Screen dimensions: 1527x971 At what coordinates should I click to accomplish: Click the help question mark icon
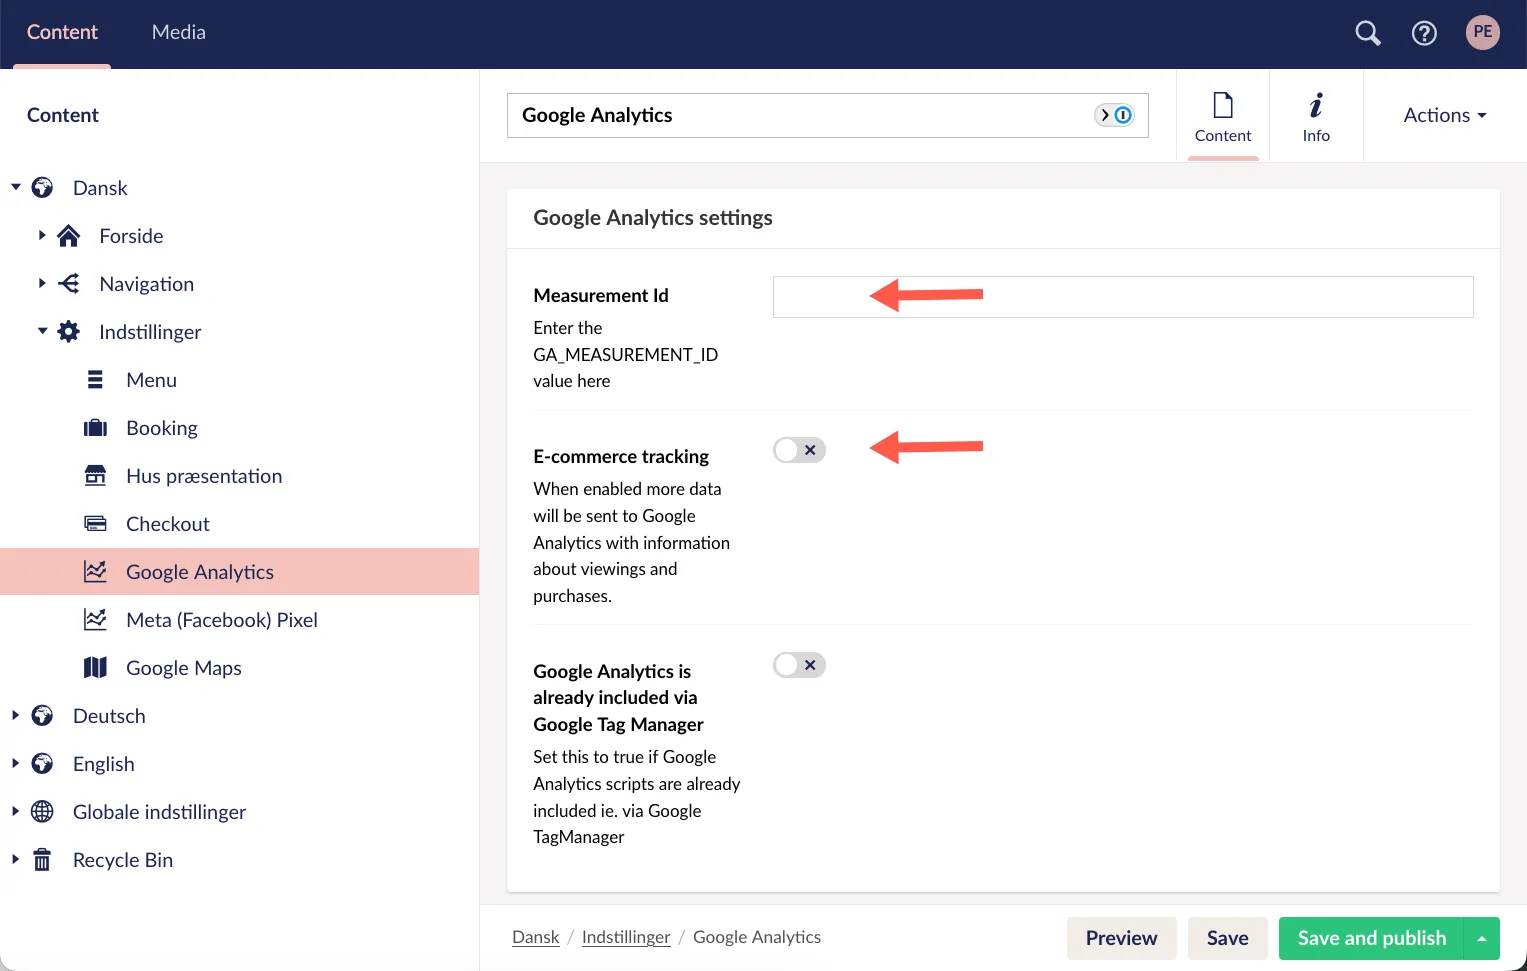[x=1424, y=32]
